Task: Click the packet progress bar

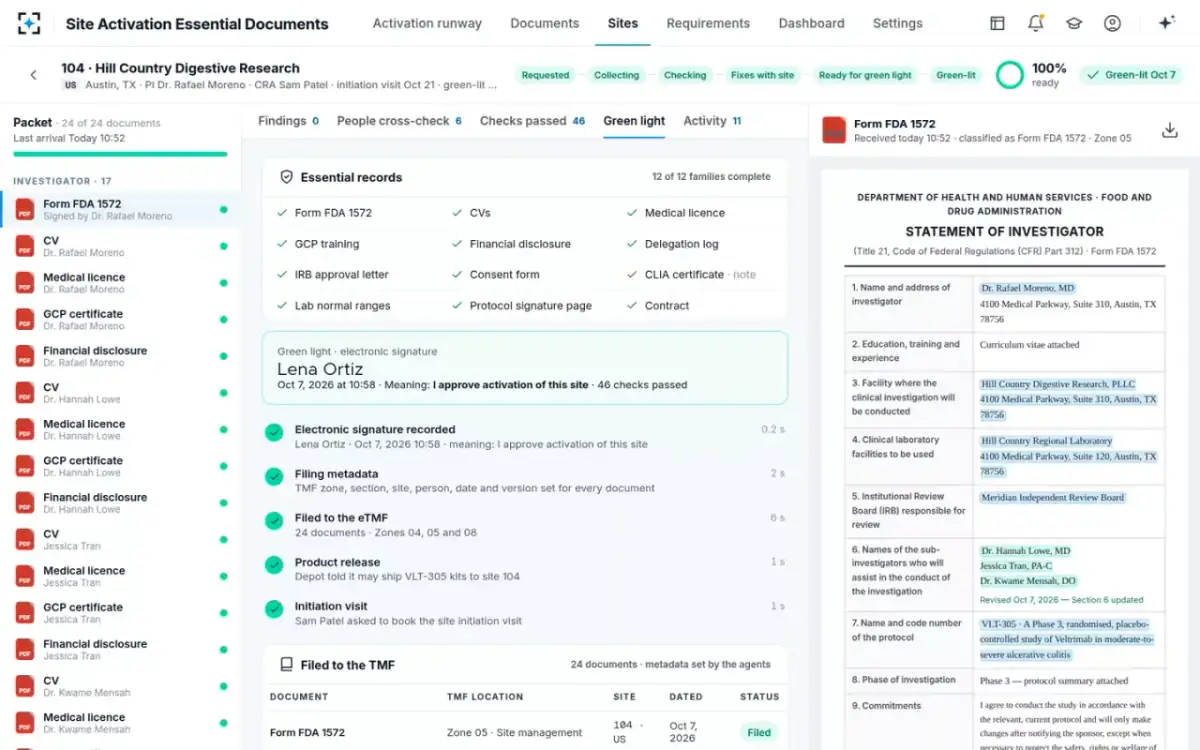Action: pyautogui.click(x=120, y=154)
